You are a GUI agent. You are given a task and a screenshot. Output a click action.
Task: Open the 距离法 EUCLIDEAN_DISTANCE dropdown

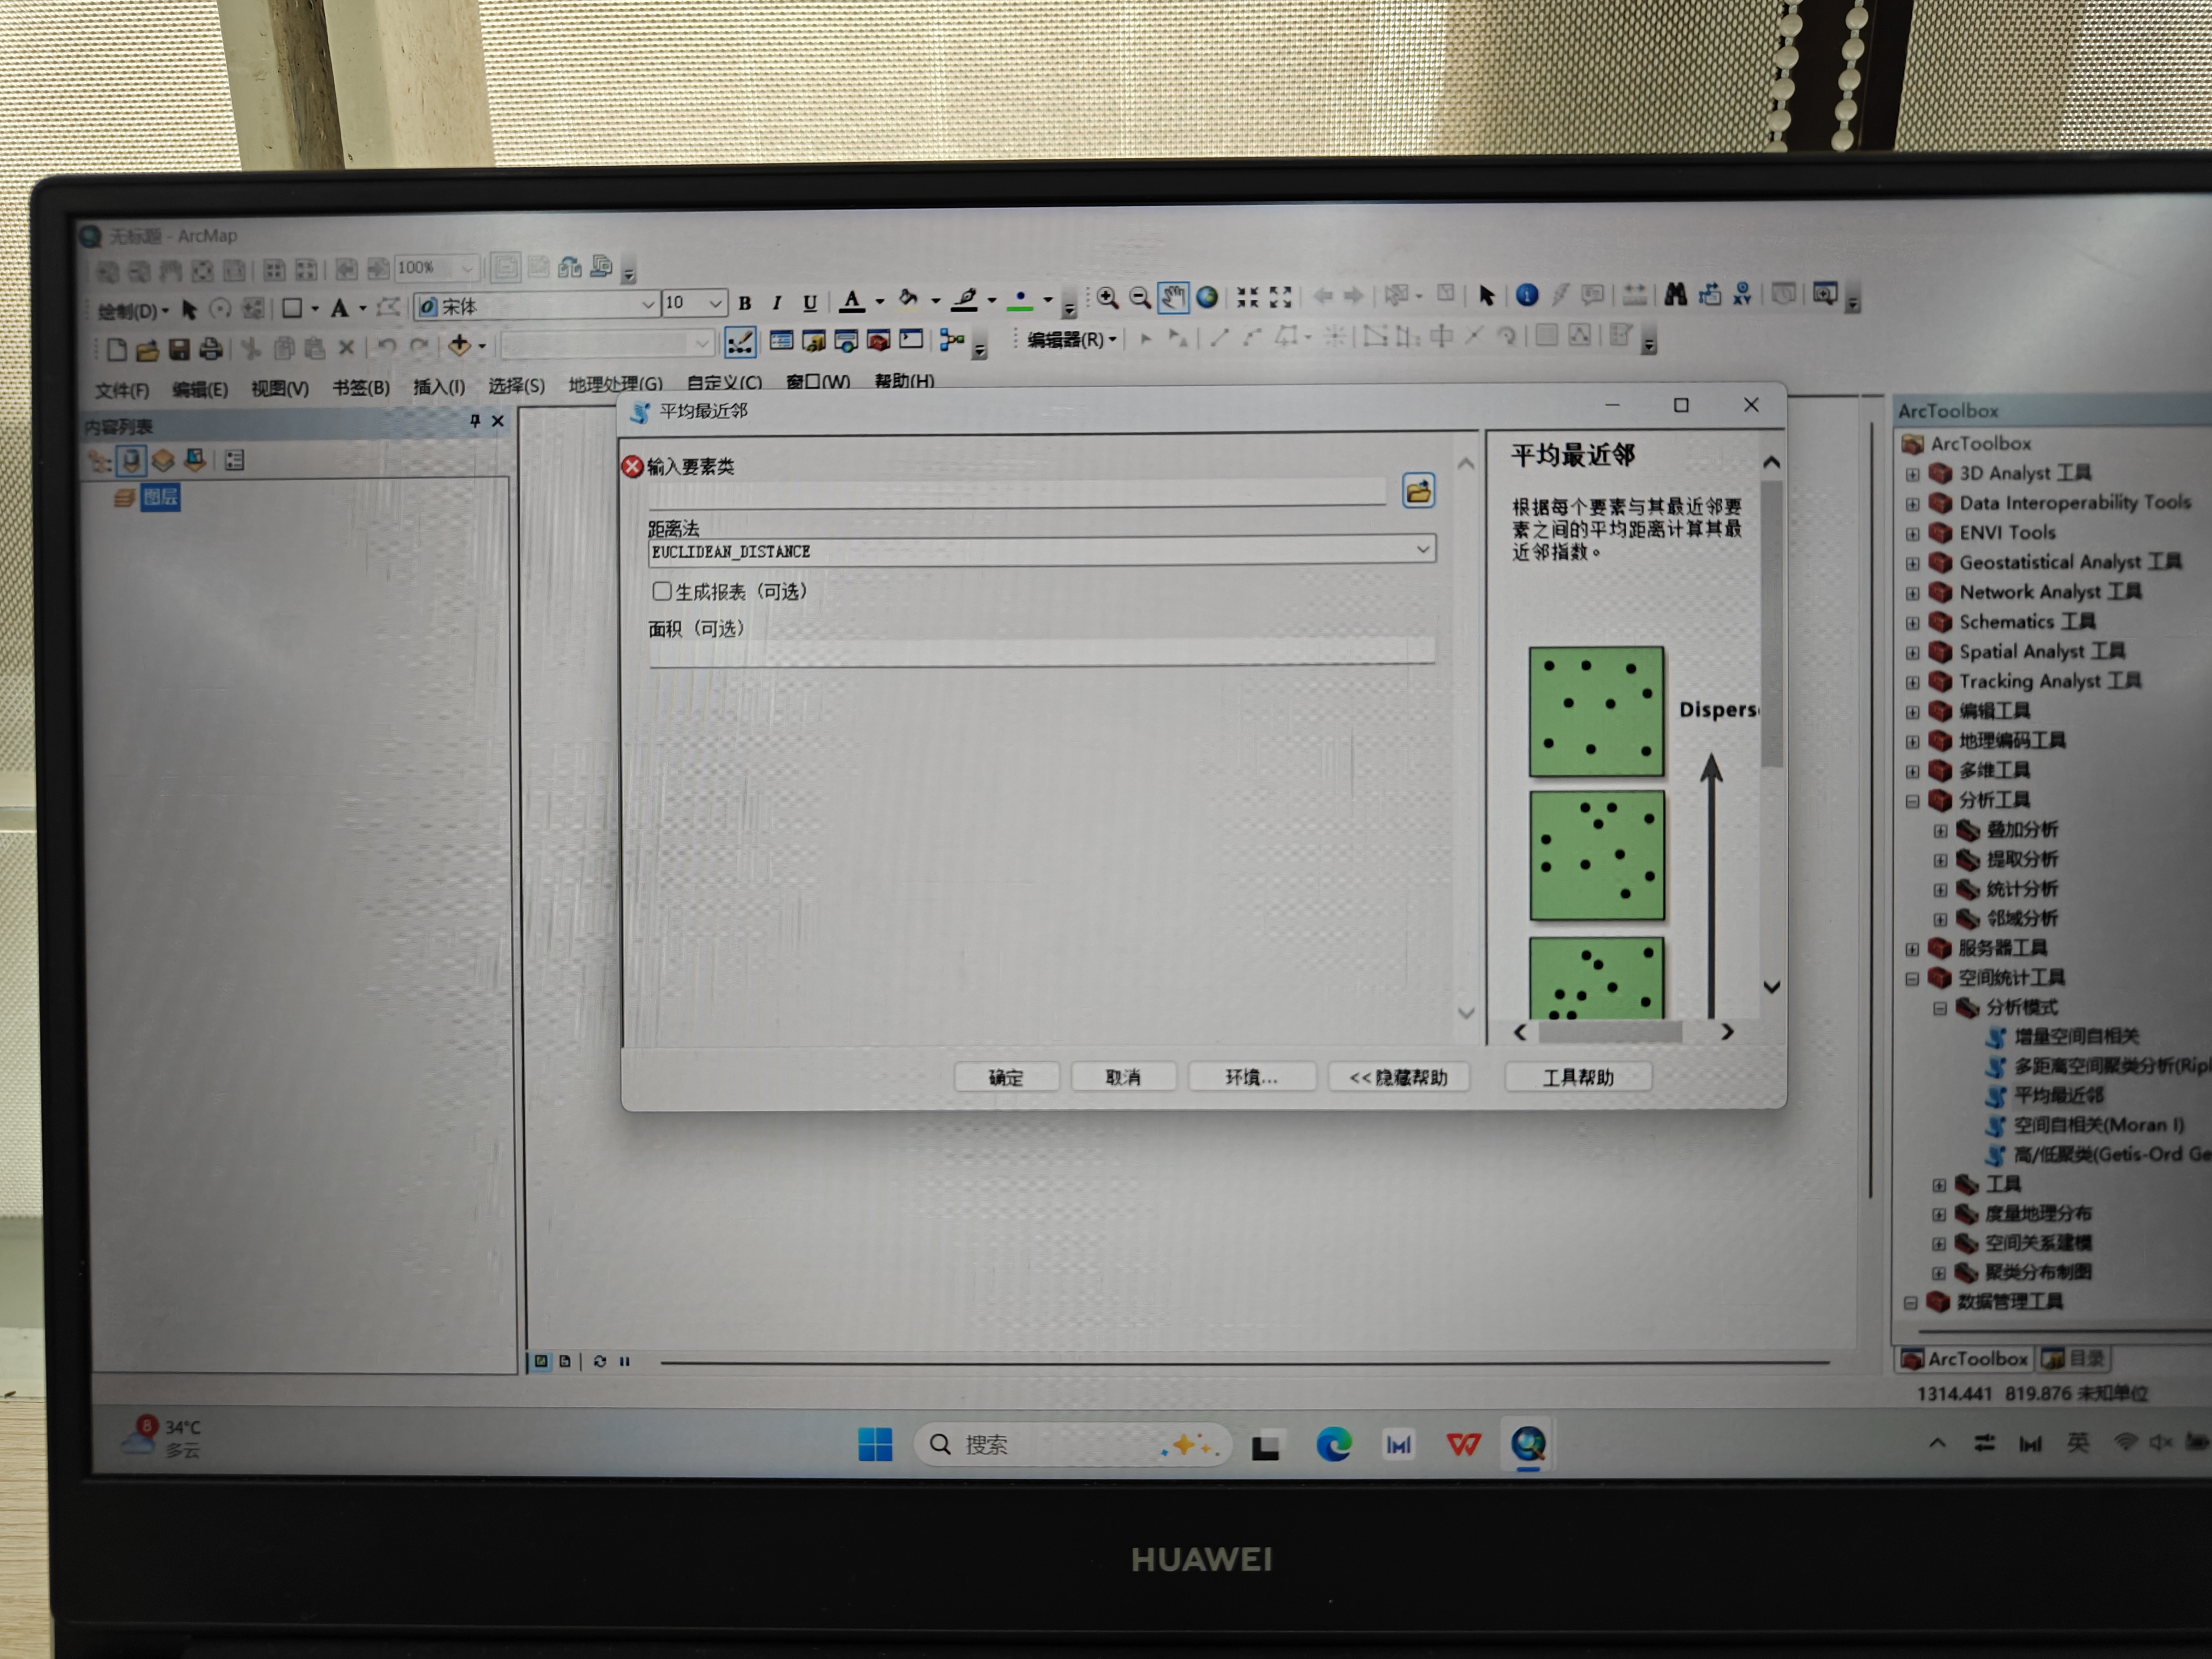1422,549
